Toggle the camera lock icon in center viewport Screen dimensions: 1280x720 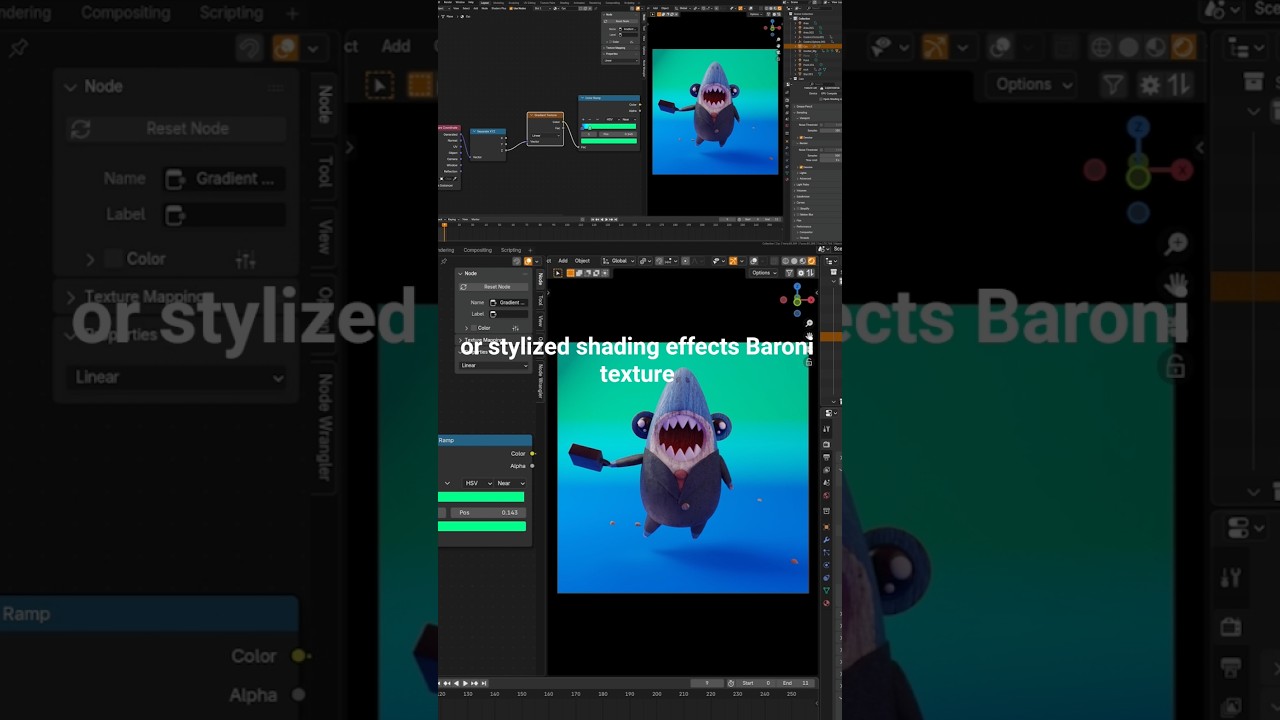(x=809, y=362)
